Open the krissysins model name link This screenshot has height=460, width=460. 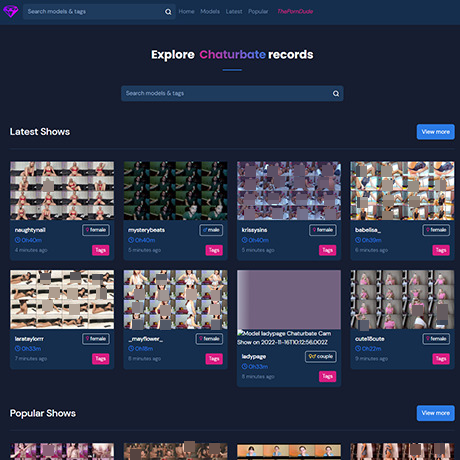(x=254, y=230)
